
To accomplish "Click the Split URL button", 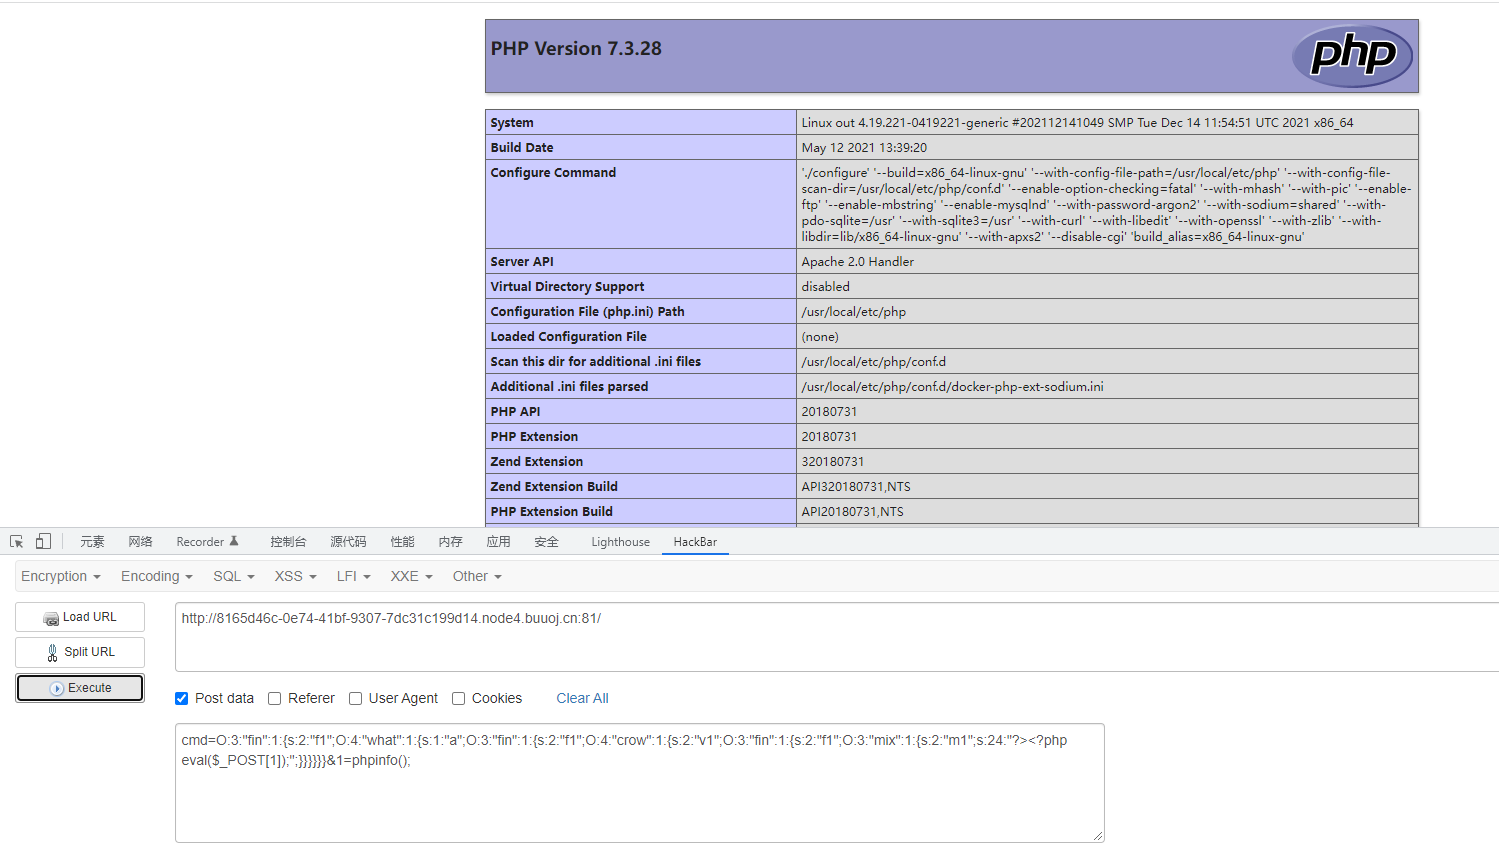I will [80, 652].
